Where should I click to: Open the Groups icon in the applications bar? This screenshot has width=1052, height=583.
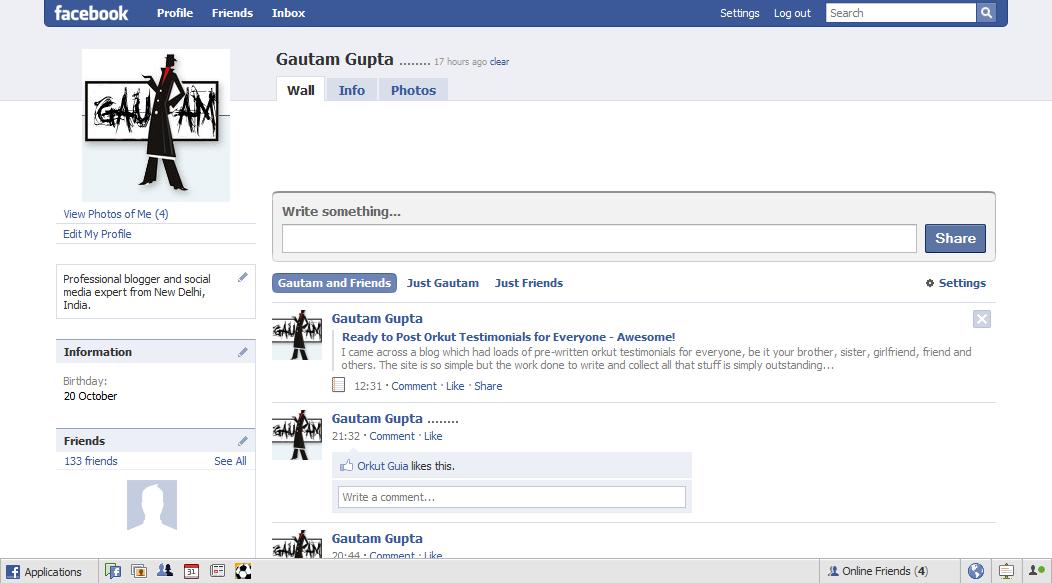point(166,571)
